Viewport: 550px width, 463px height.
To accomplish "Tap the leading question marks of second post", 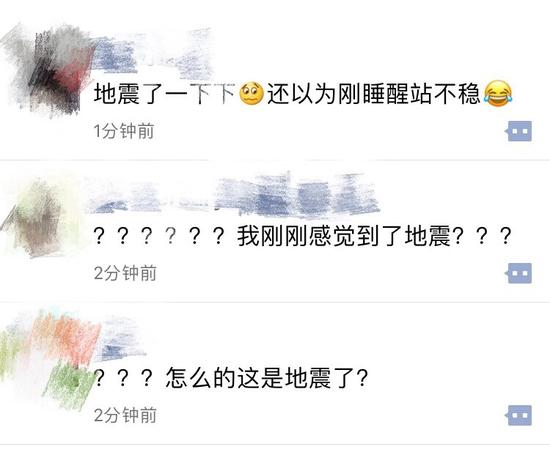I will pyautogui.click(x=160, y=236).
